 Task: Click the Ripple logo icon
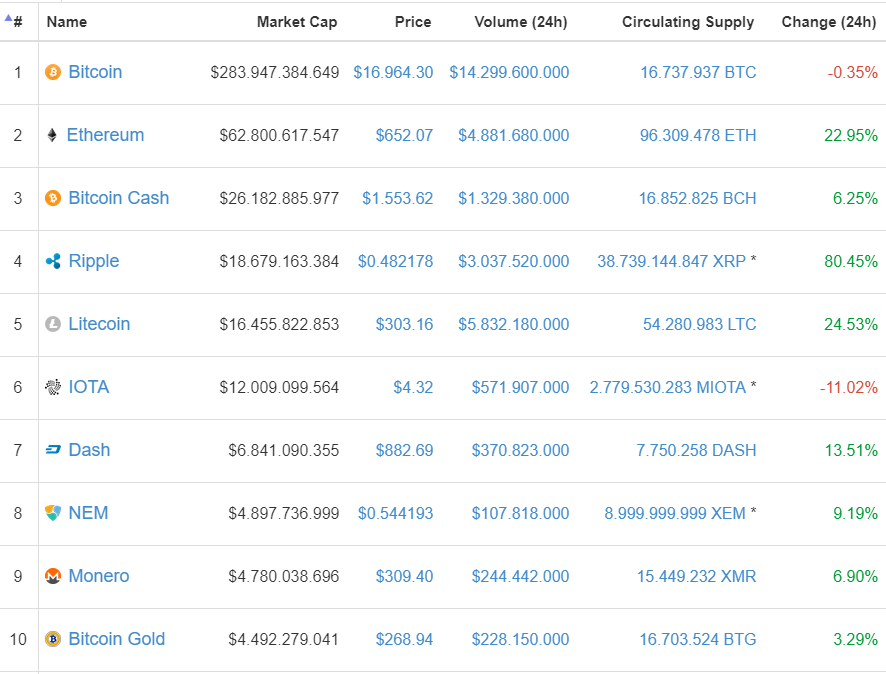(53, 261)
